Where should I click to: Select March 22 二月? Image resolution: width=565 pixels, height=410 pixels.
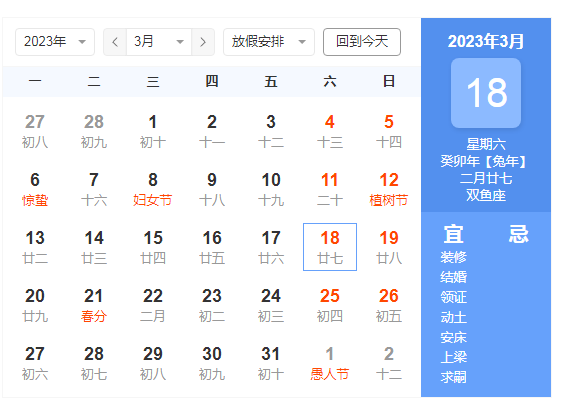click(153, 305)
